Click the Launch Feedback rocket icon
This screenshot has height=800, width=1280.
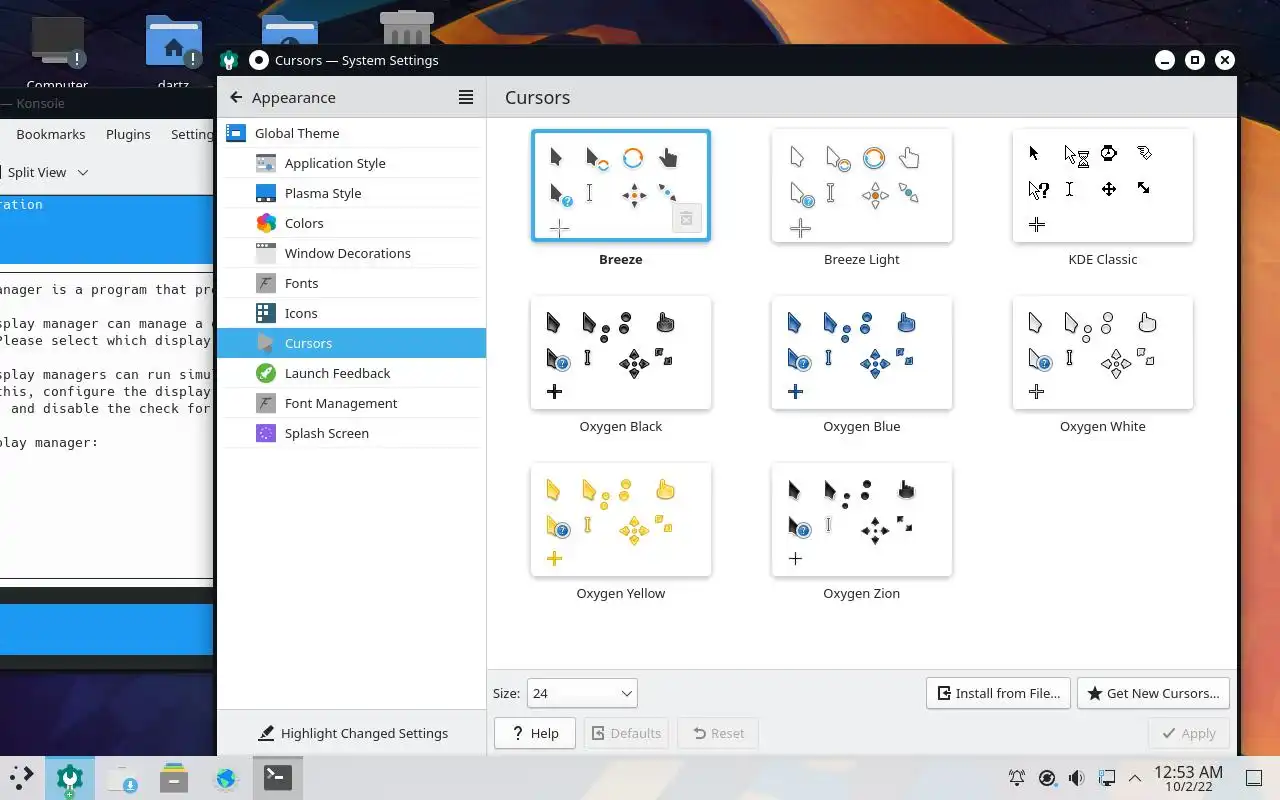click(265, 373)
